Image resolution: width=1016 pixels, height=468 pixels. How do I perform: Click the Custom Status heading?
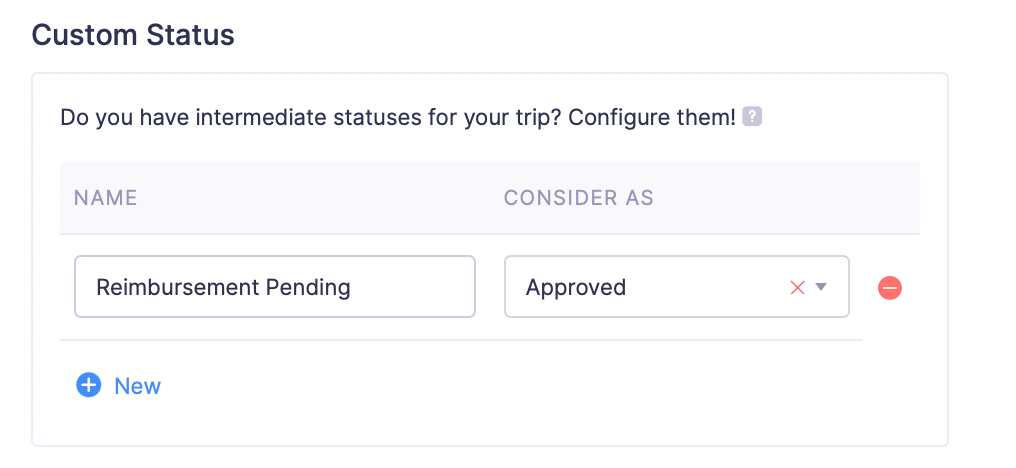(x=133, y=36)
